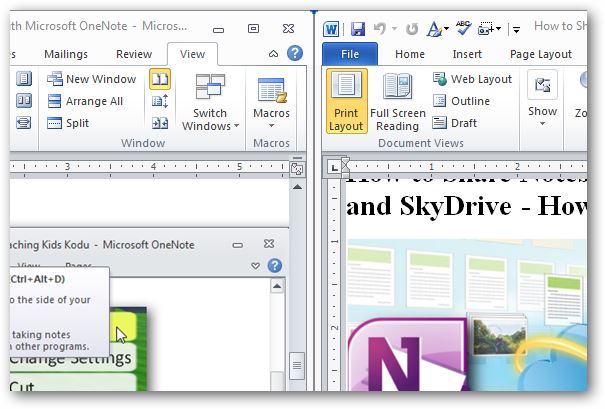Viewport: 605px width, 409px height.
Task: Click Reset Window Position icon
Action: [x=160, y=123]
